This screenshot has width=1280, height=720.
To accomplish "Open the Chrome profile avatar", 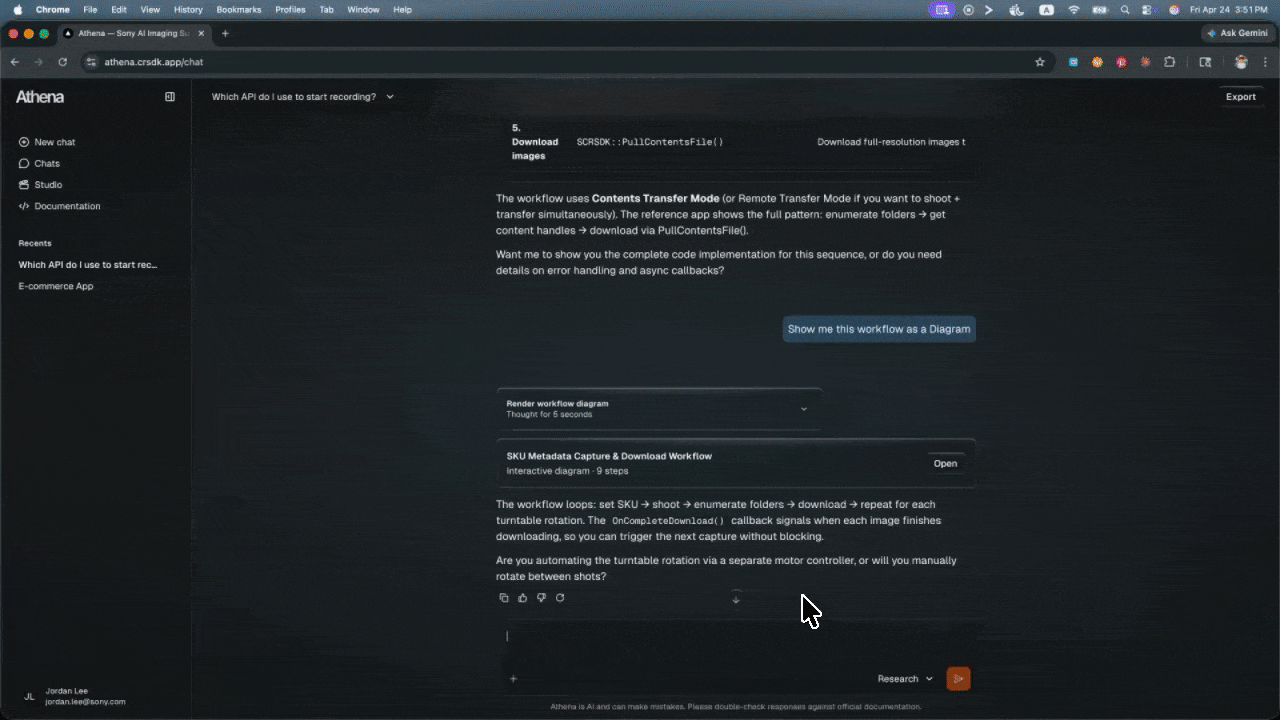I will click(1241, 62).
